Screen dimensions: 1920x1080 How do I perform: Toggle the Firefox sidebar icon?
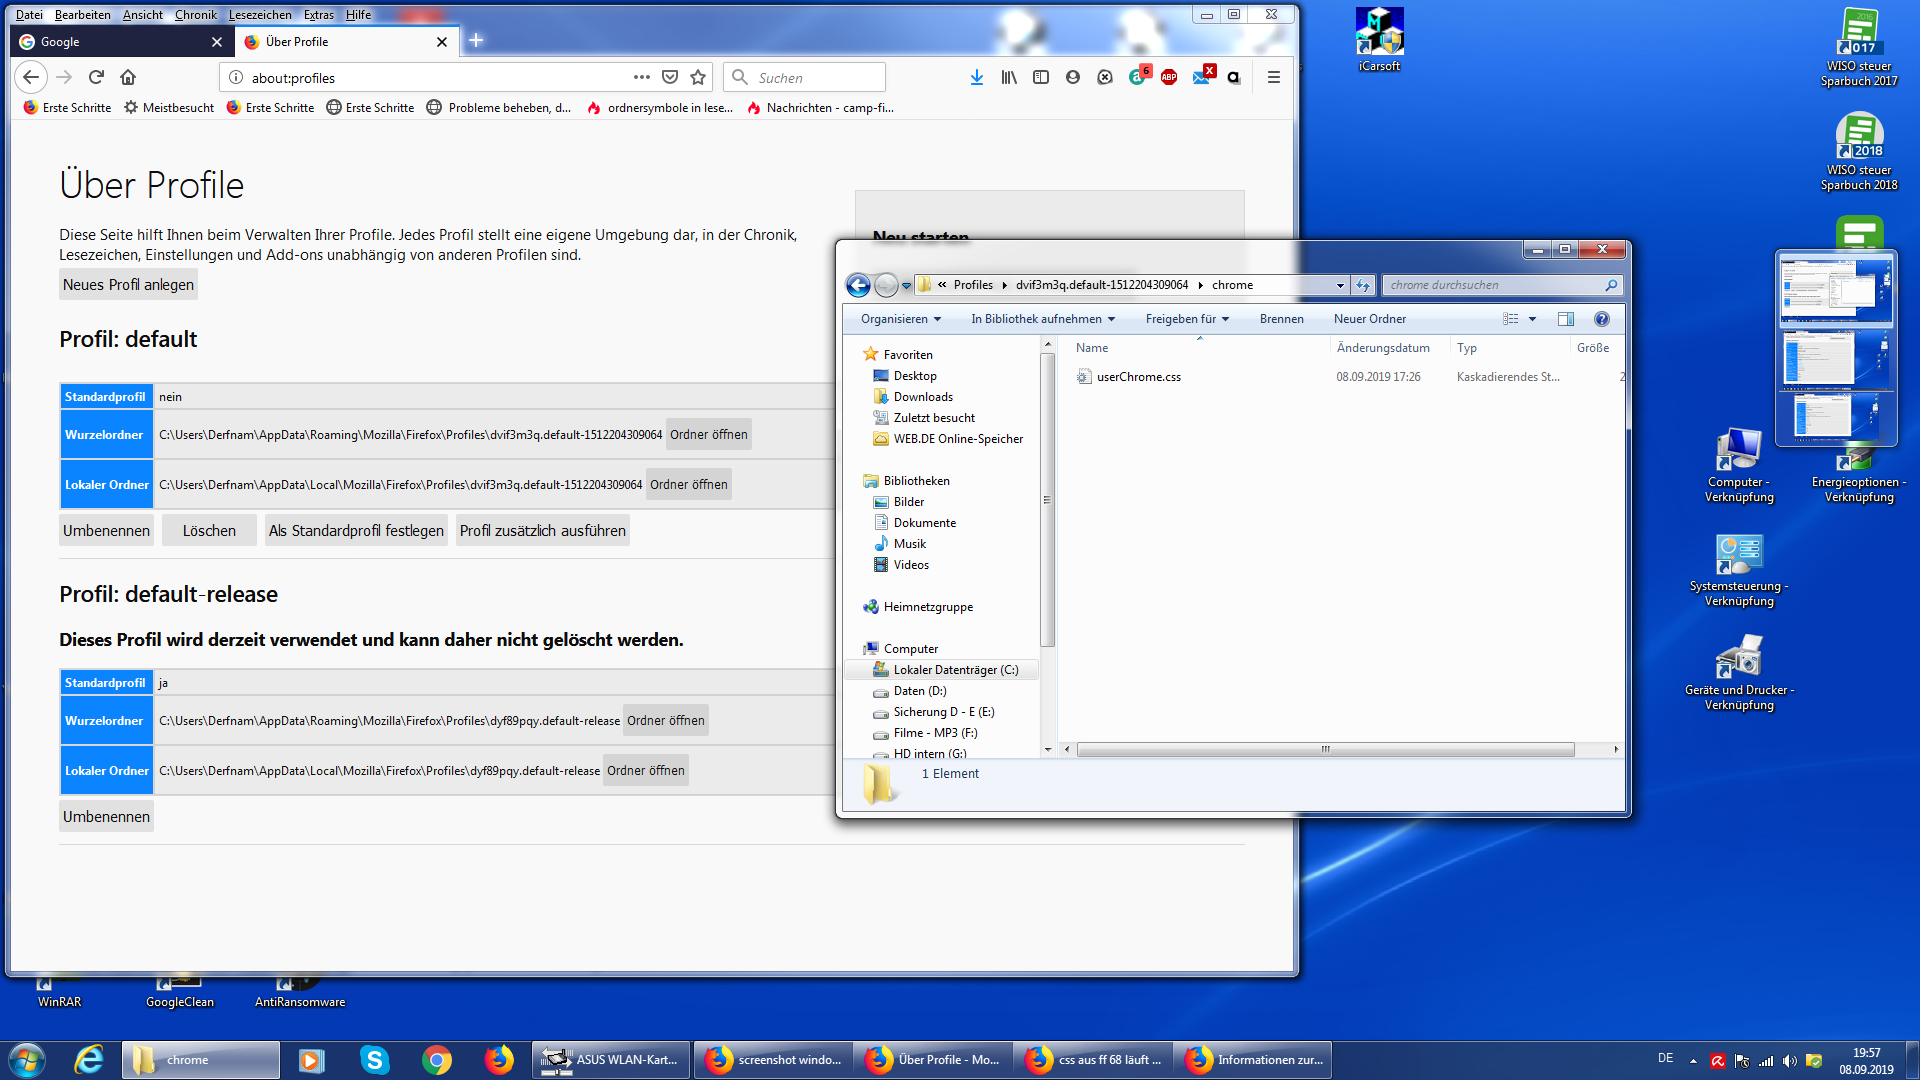tap(1041, 77)
